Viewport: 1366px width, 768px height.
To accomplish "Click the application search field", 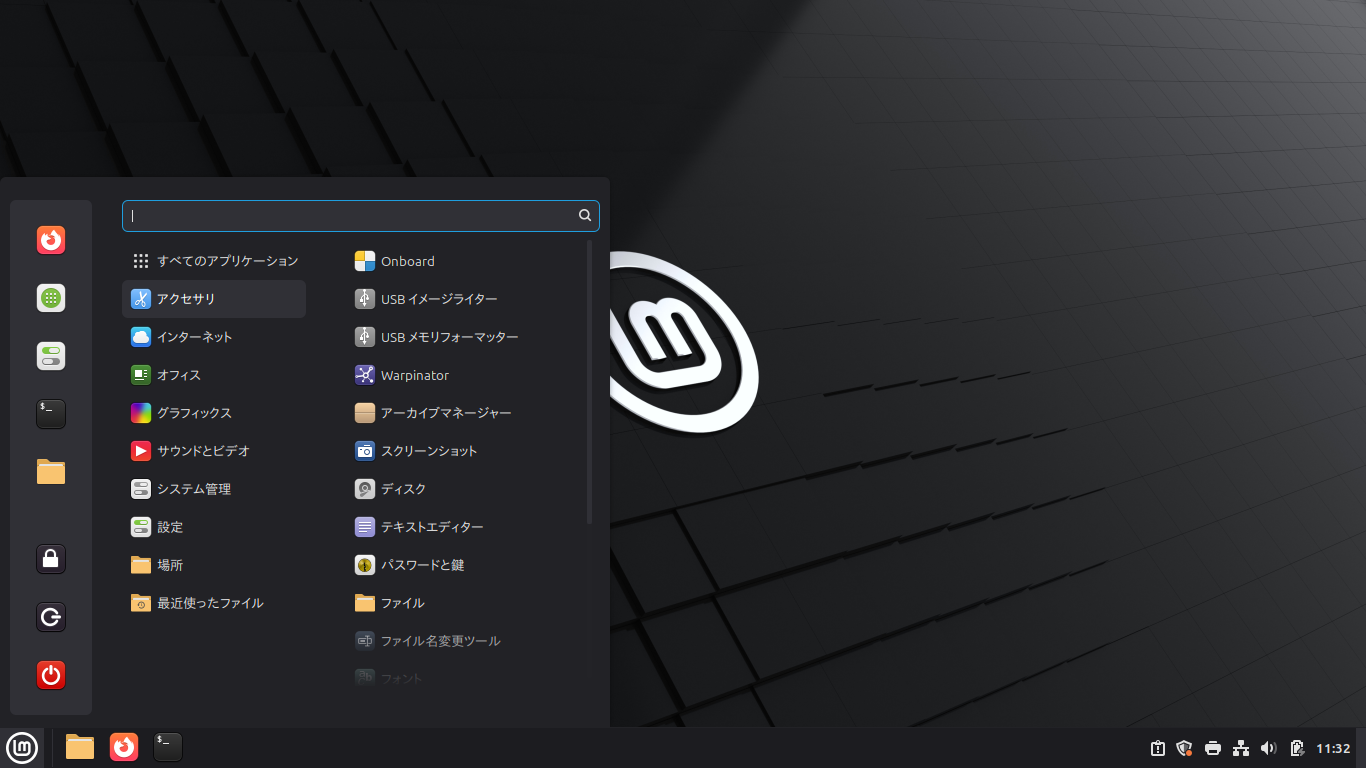I will point(360,215).
